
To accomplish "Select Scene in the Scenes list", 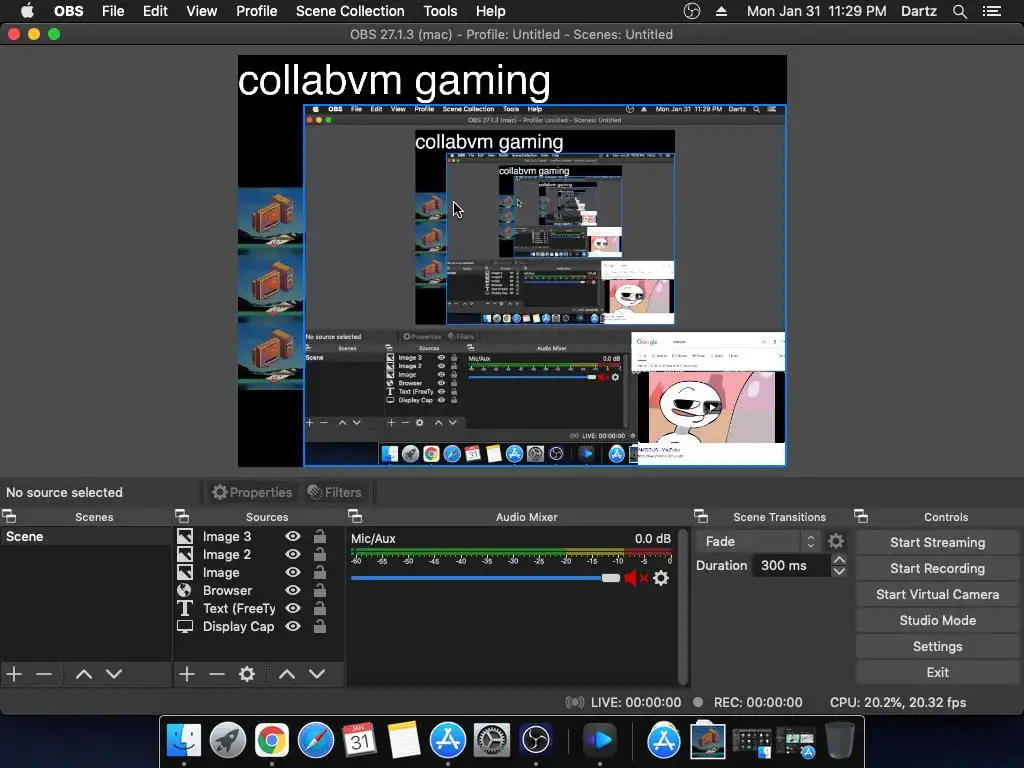I will coord(86,536).
